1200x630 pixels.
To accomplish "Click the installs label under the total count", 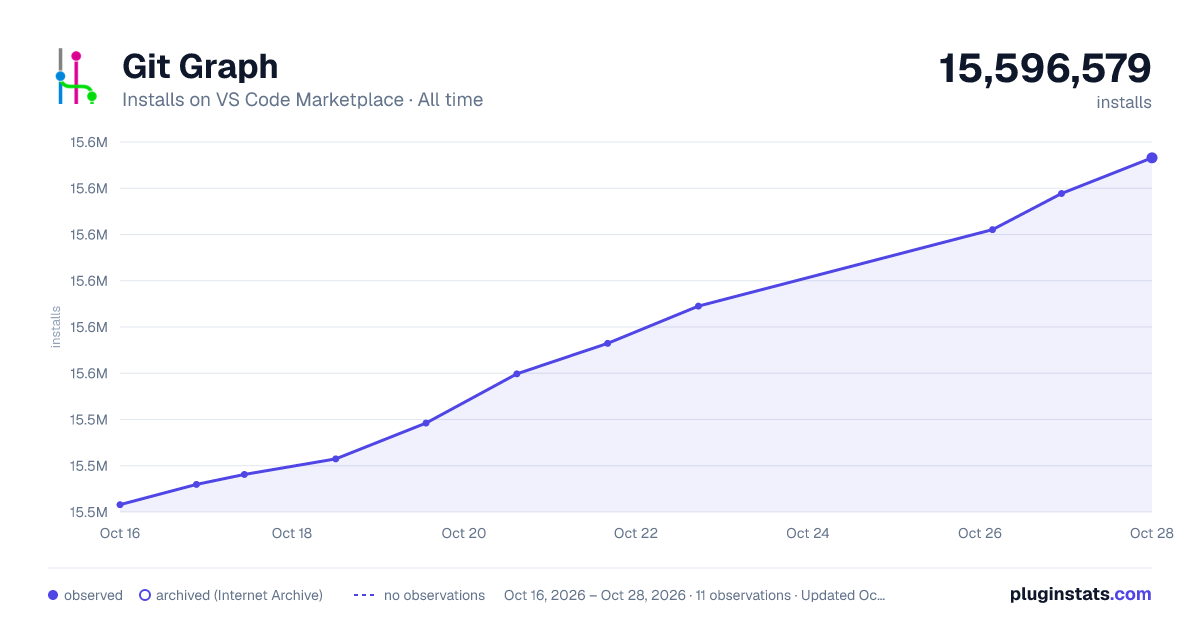I will tap(1124, 102).
